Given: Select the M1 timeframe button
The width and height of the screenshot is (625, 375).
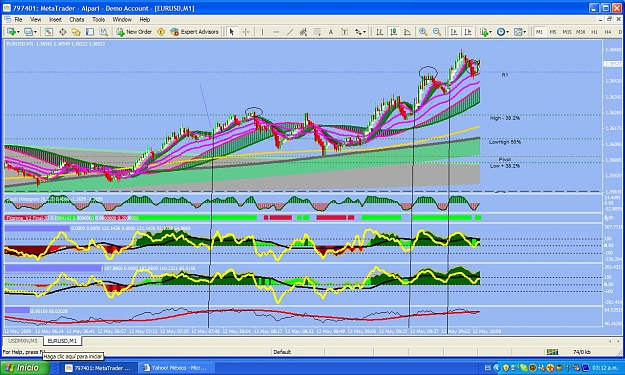Looking at the screenshot, I should coord(539,32).
